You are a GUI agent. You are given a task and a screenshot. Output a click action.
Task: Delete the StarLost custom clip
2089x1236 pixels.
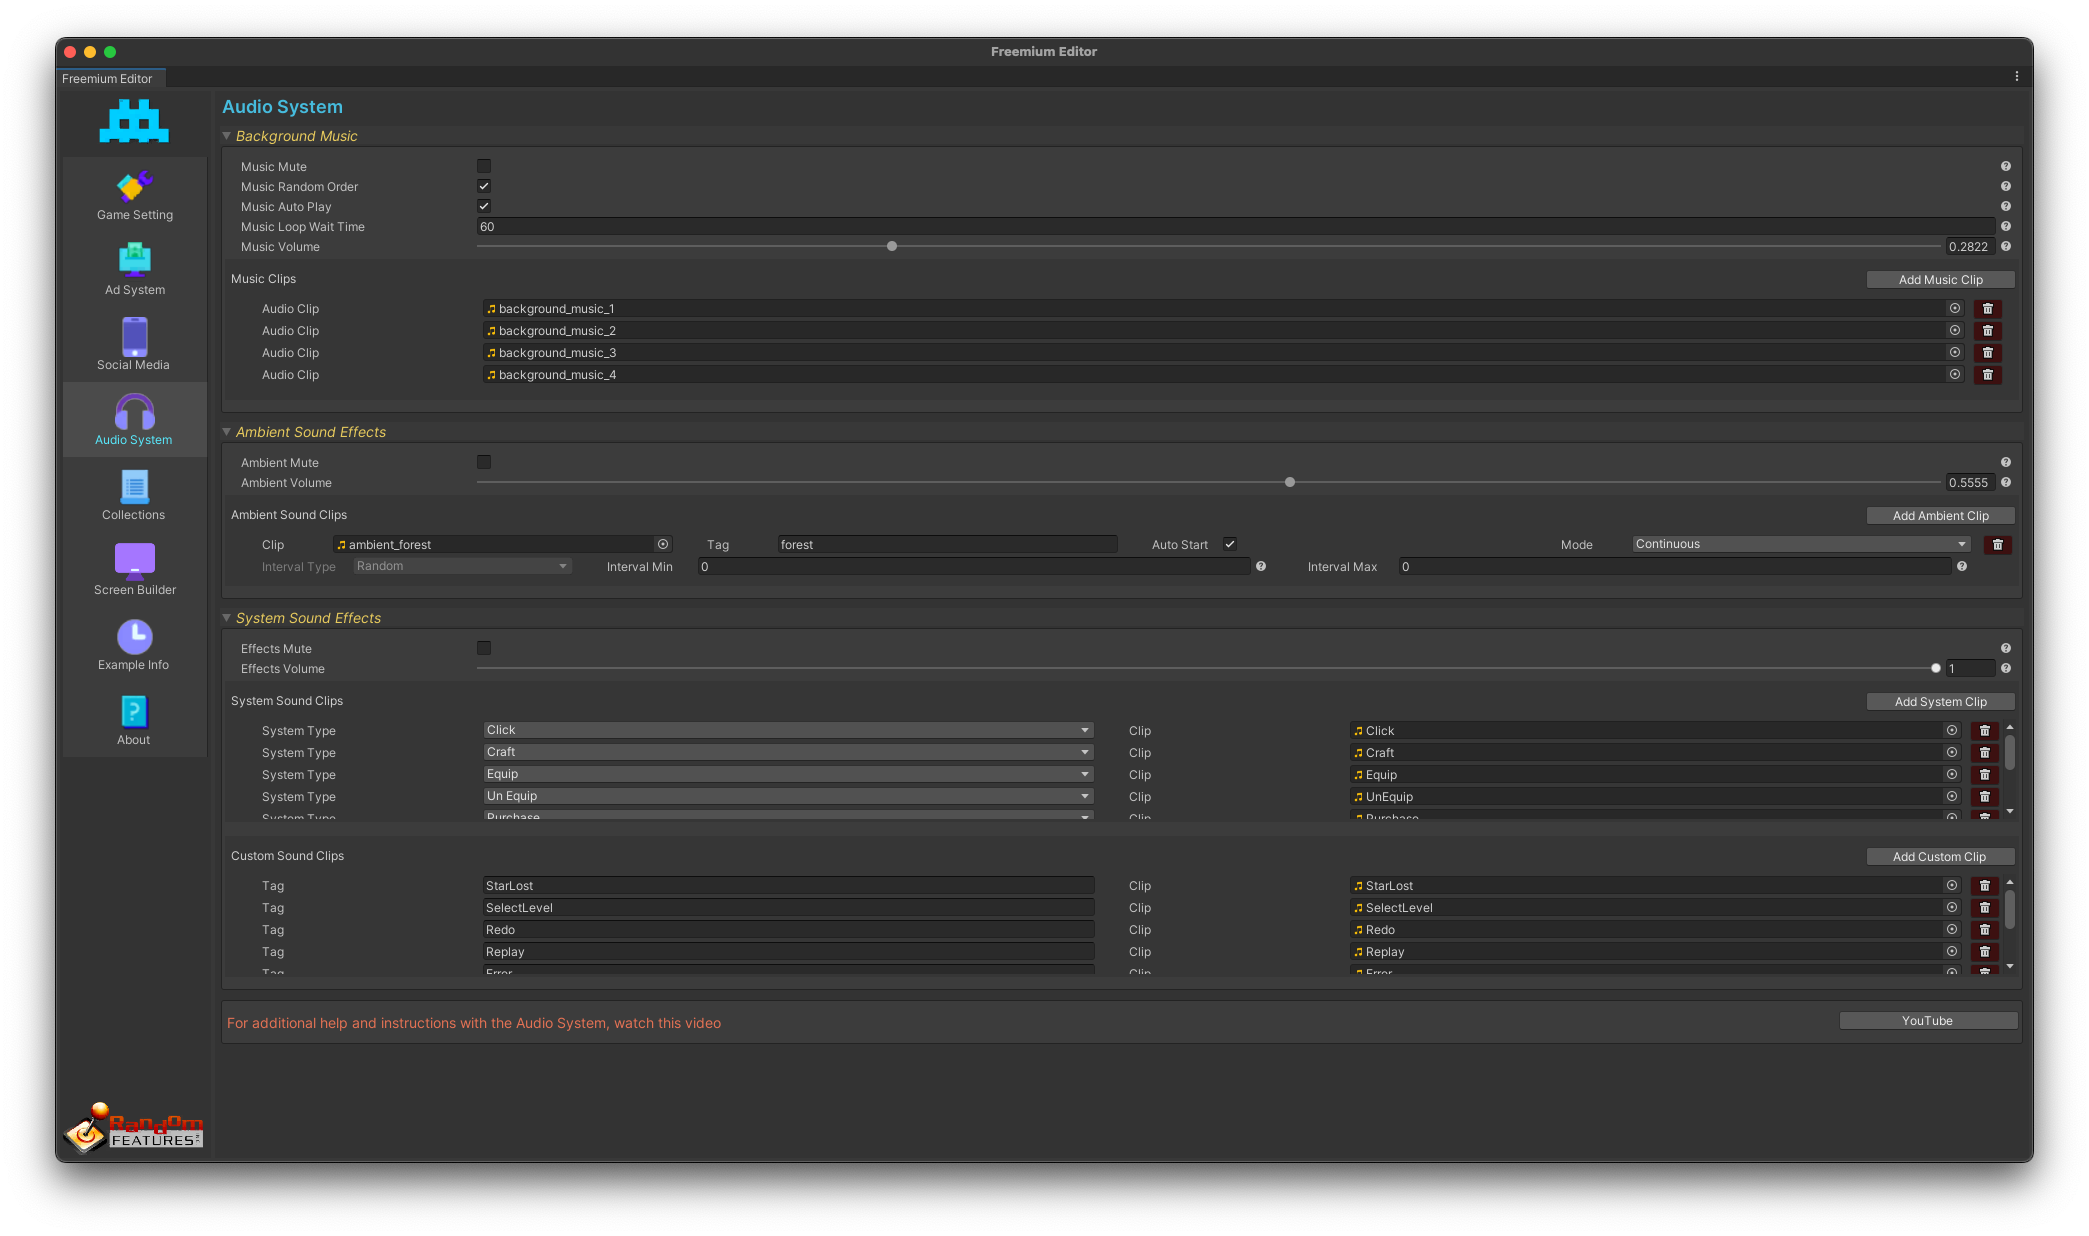[x=1984, y=886]
